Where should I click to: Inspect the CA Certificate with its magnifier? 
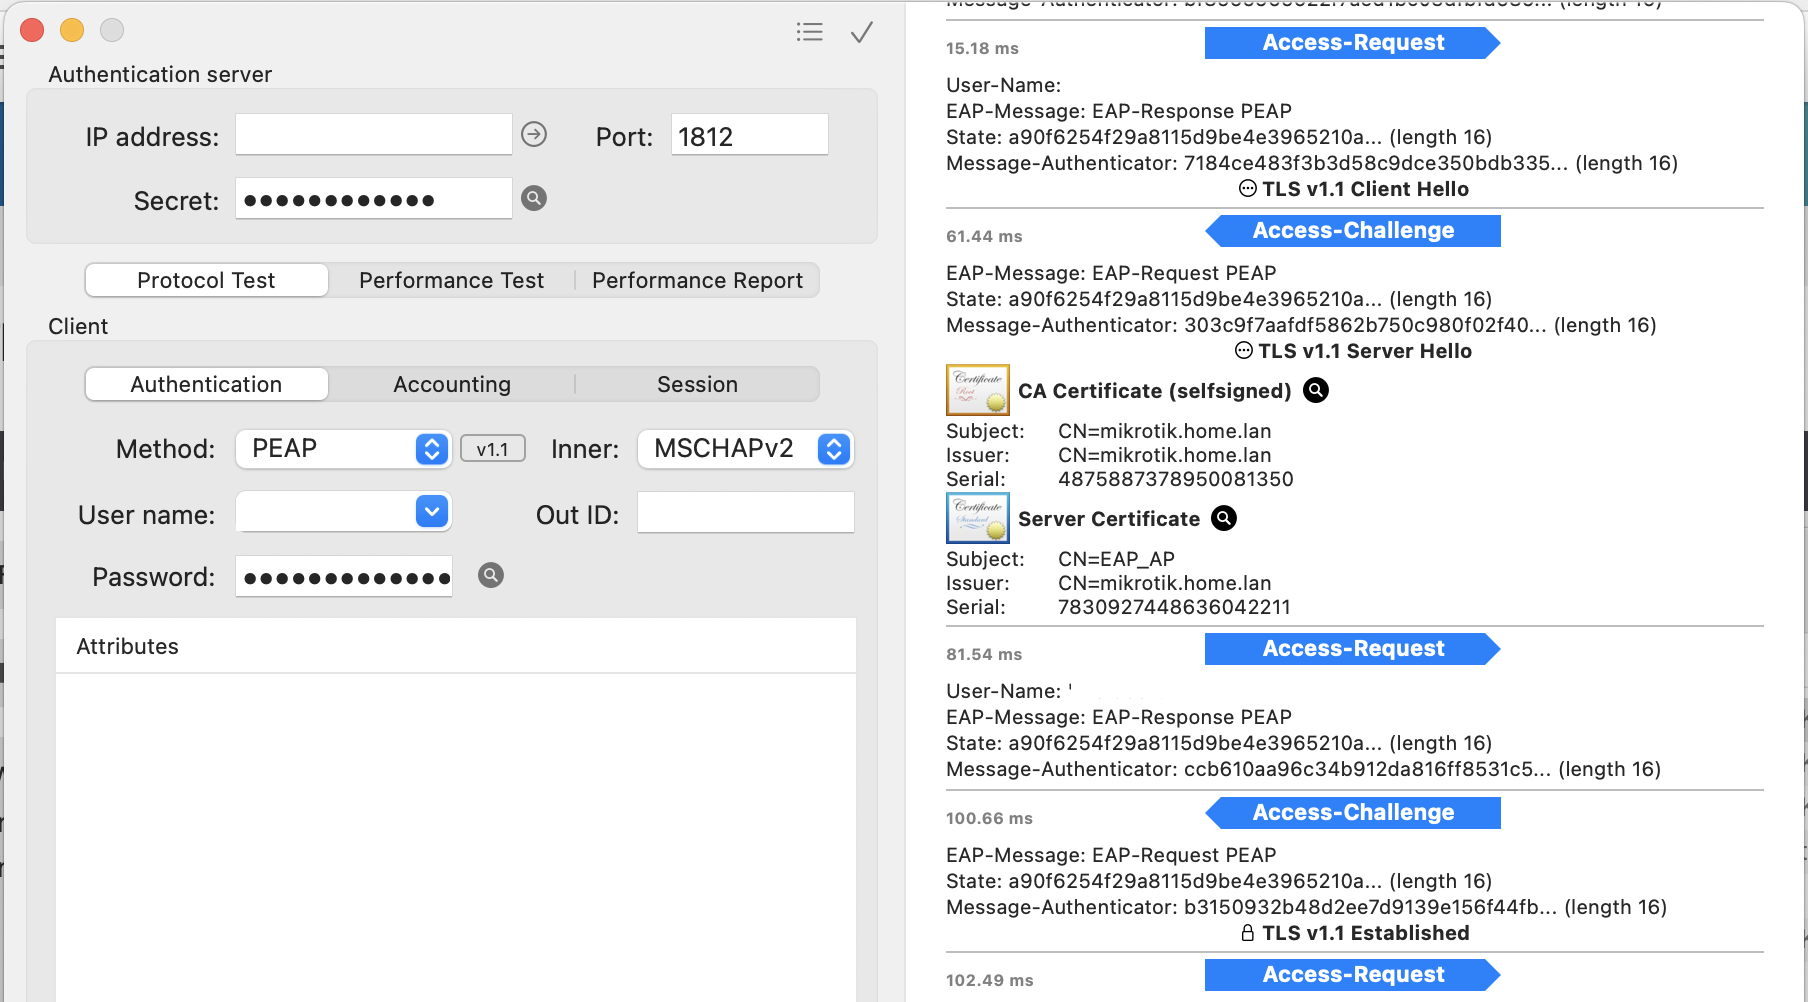point(1316,391)
